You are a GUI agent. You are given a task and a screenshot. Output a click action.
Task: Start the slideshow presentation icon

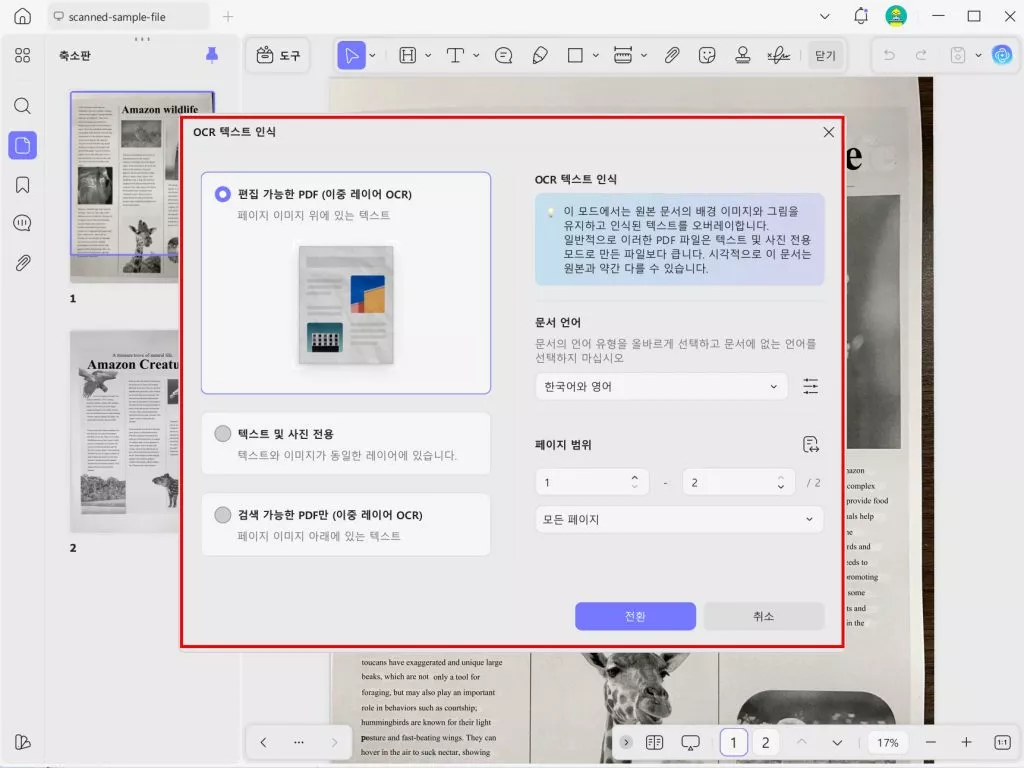coord(690,743)
